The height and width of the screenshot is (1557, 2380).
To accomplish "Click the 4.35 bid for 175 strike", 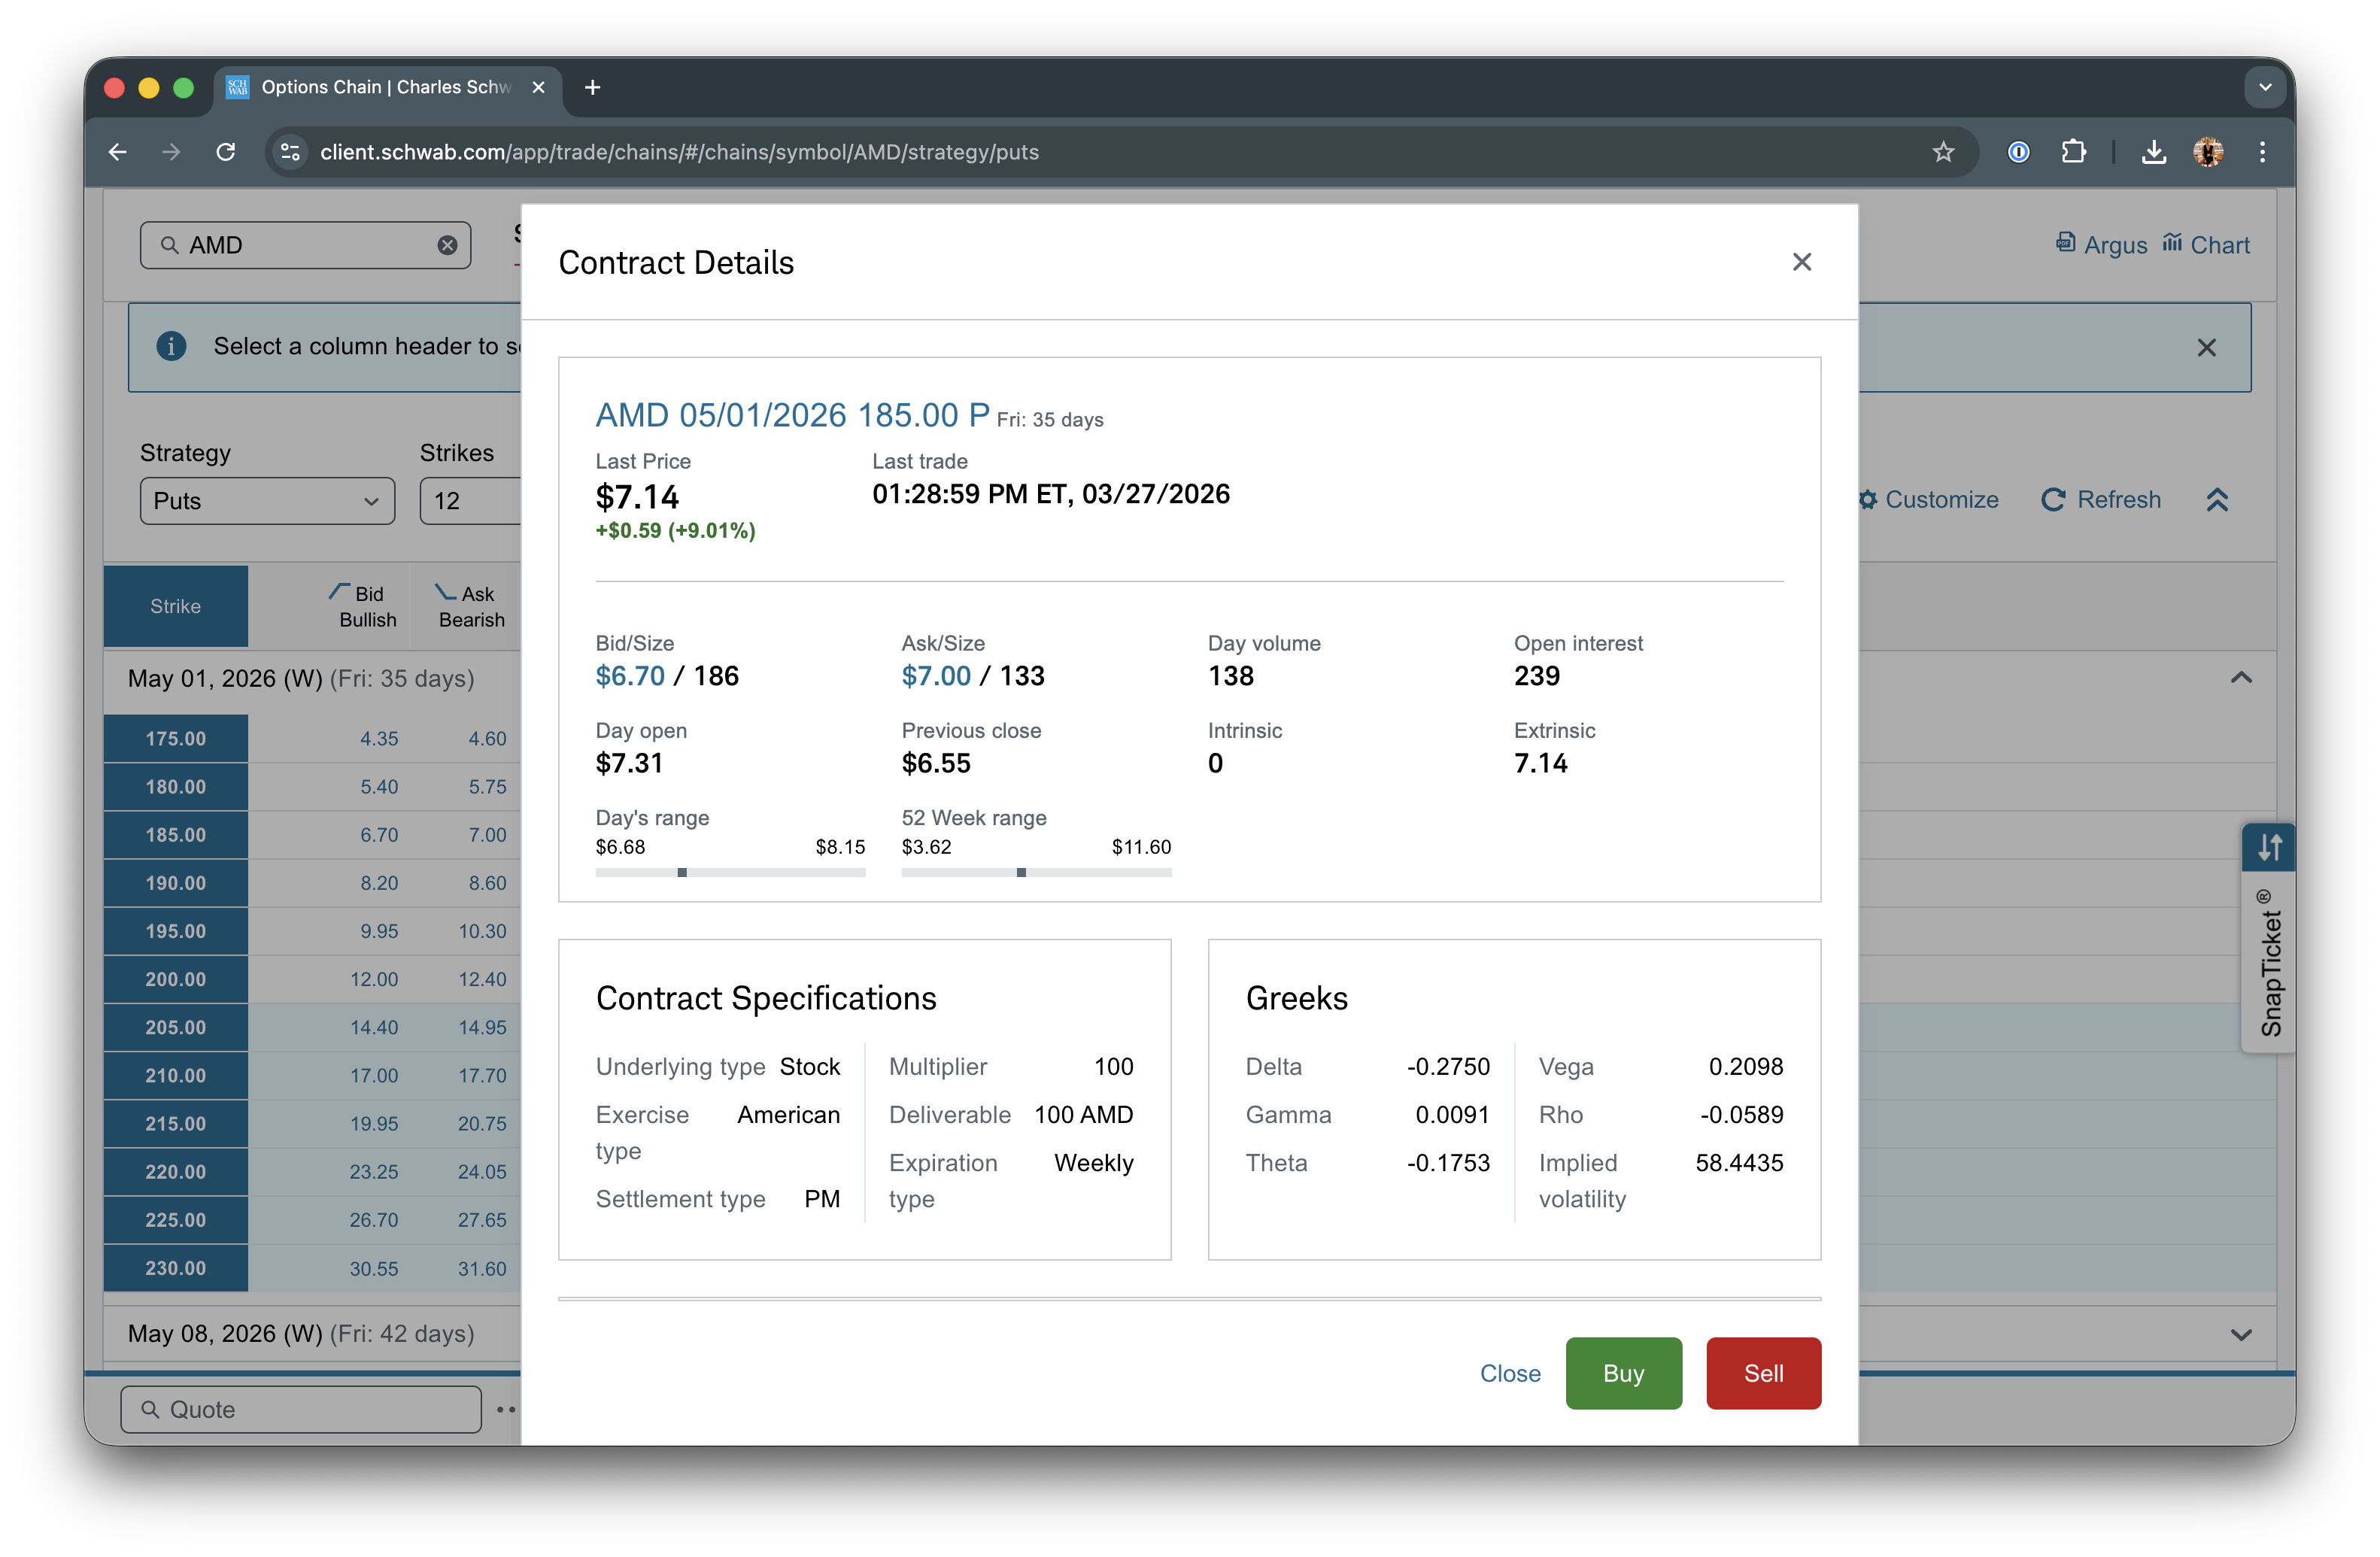I will [x=379, y=738].
